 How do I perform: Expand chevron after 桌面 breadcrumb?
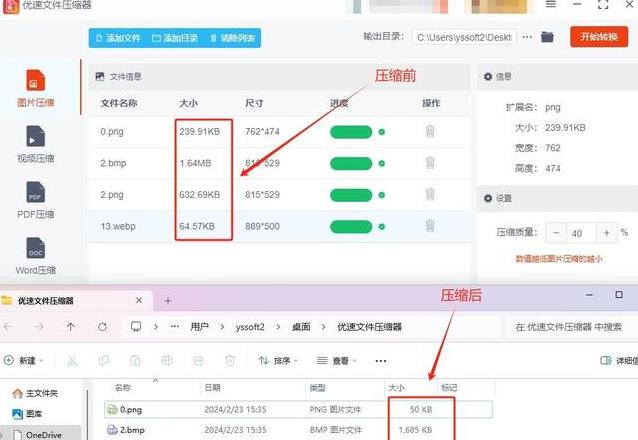click(x=324, y=327)
